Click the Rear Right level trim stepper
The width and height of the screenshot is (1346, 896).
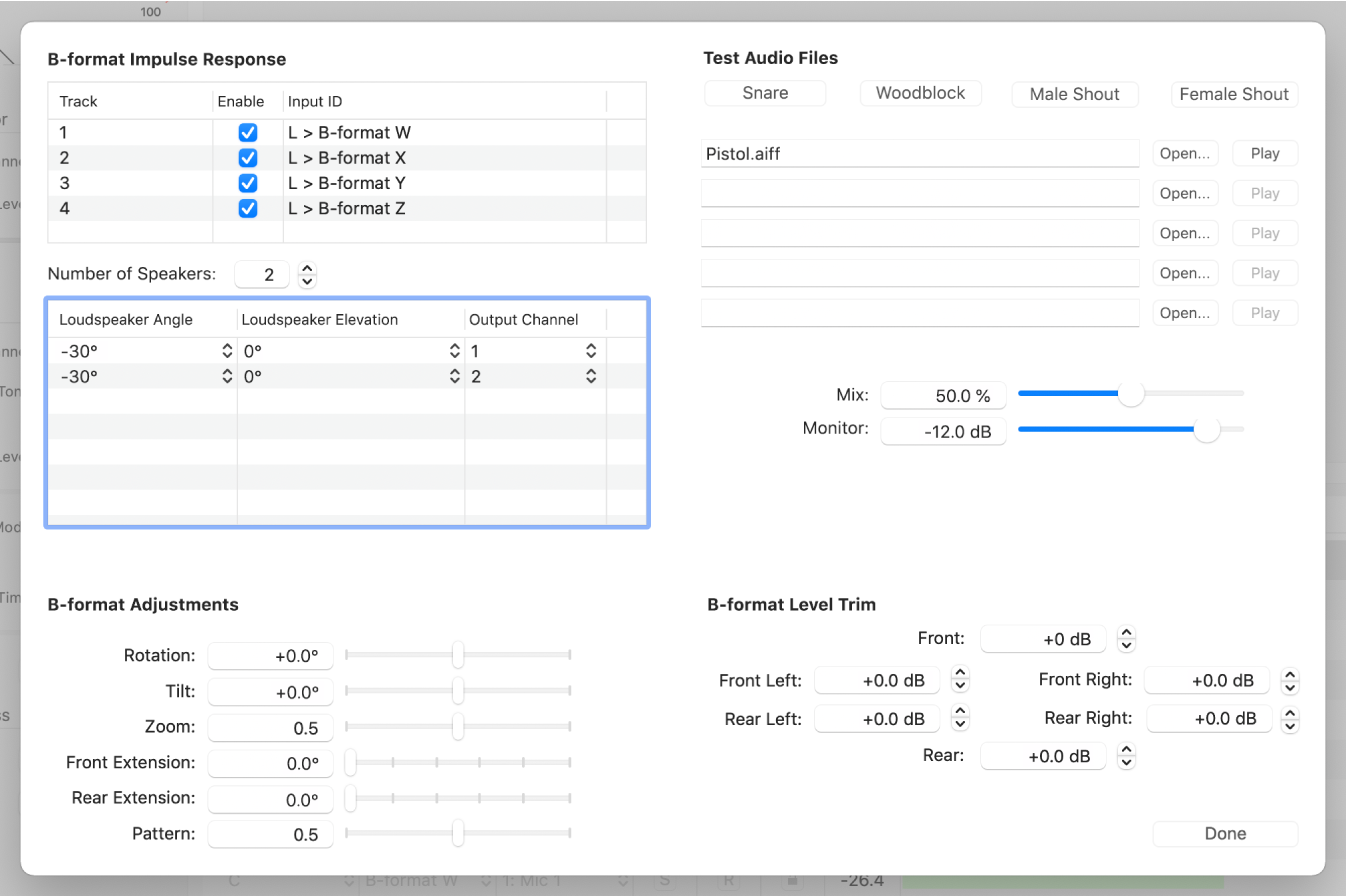(1290, 718)
